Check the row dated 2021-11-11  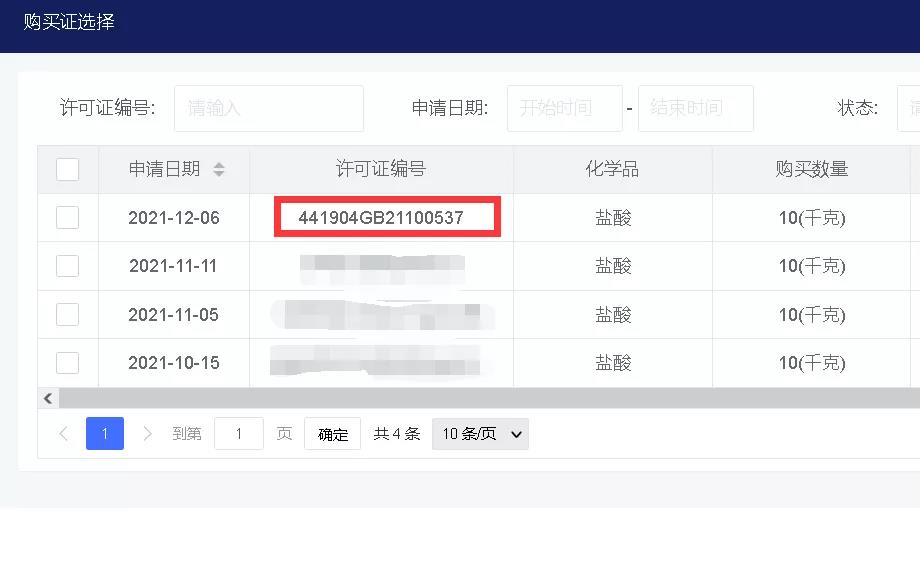click(67, 266)
